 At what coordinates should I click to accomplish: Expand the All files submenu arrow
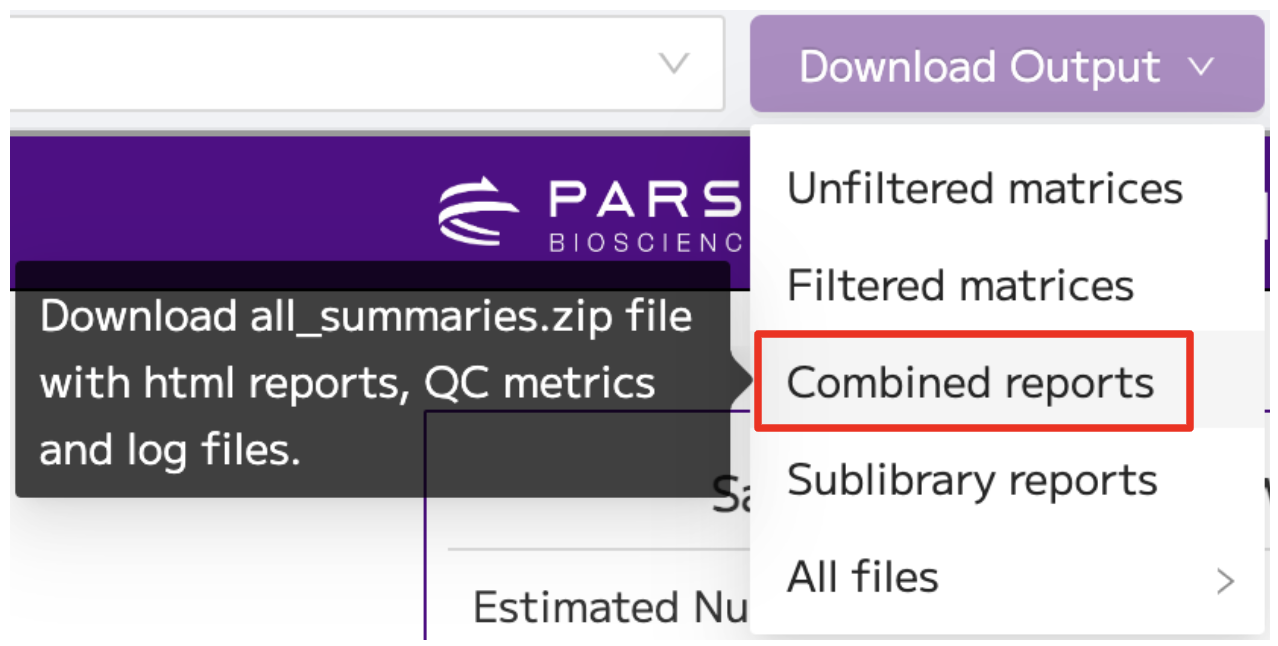(x=1225, y=580)
